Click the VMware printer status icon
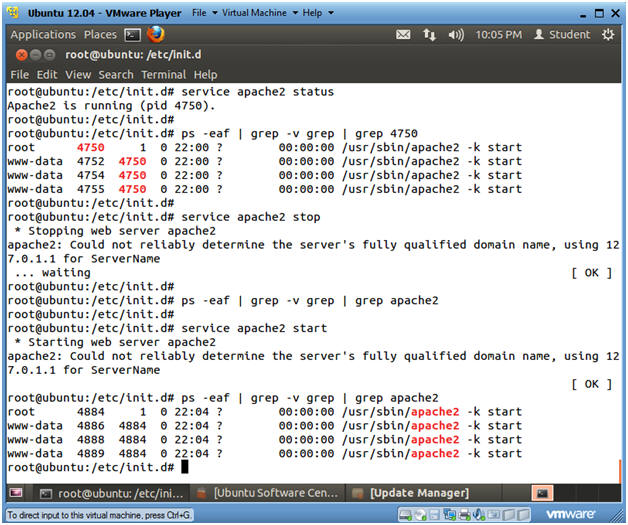This screenshot has height=525, width=628. coord(465,515)
